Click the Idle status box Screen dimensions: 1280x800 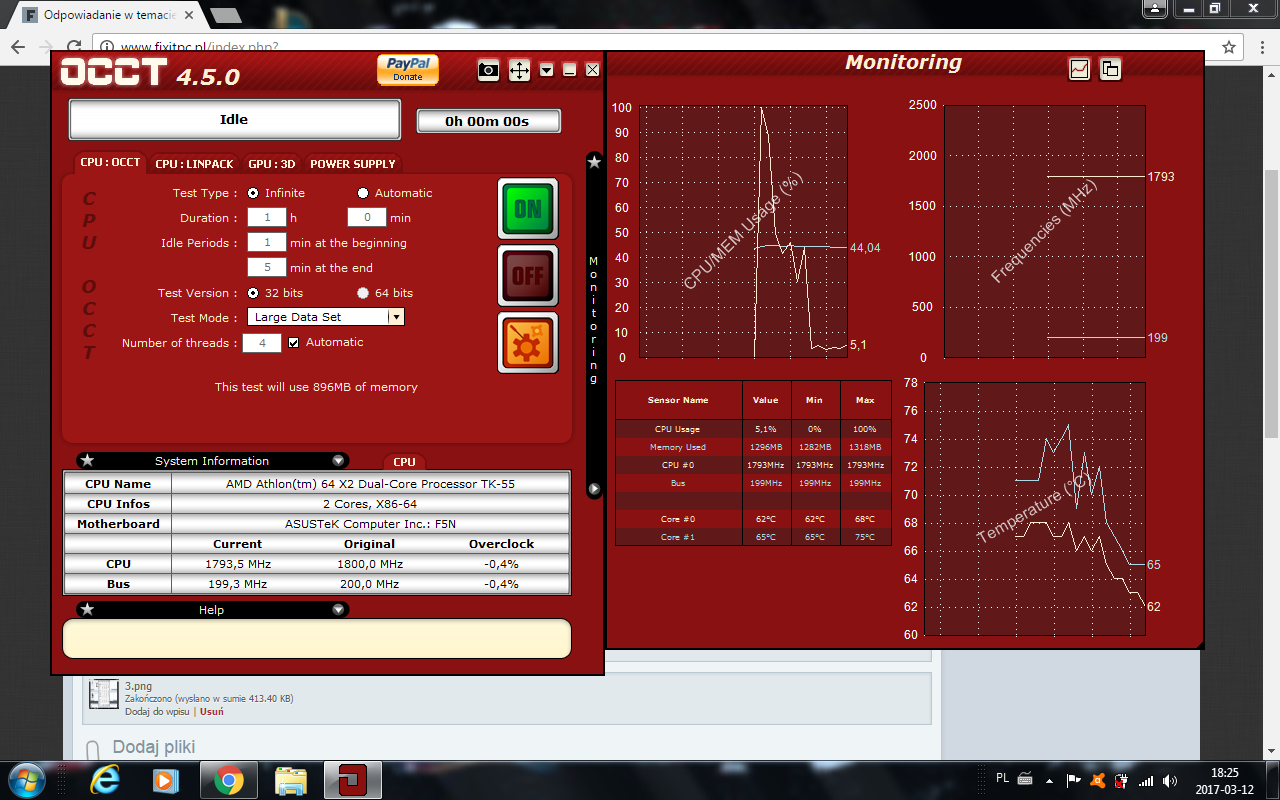234,119
